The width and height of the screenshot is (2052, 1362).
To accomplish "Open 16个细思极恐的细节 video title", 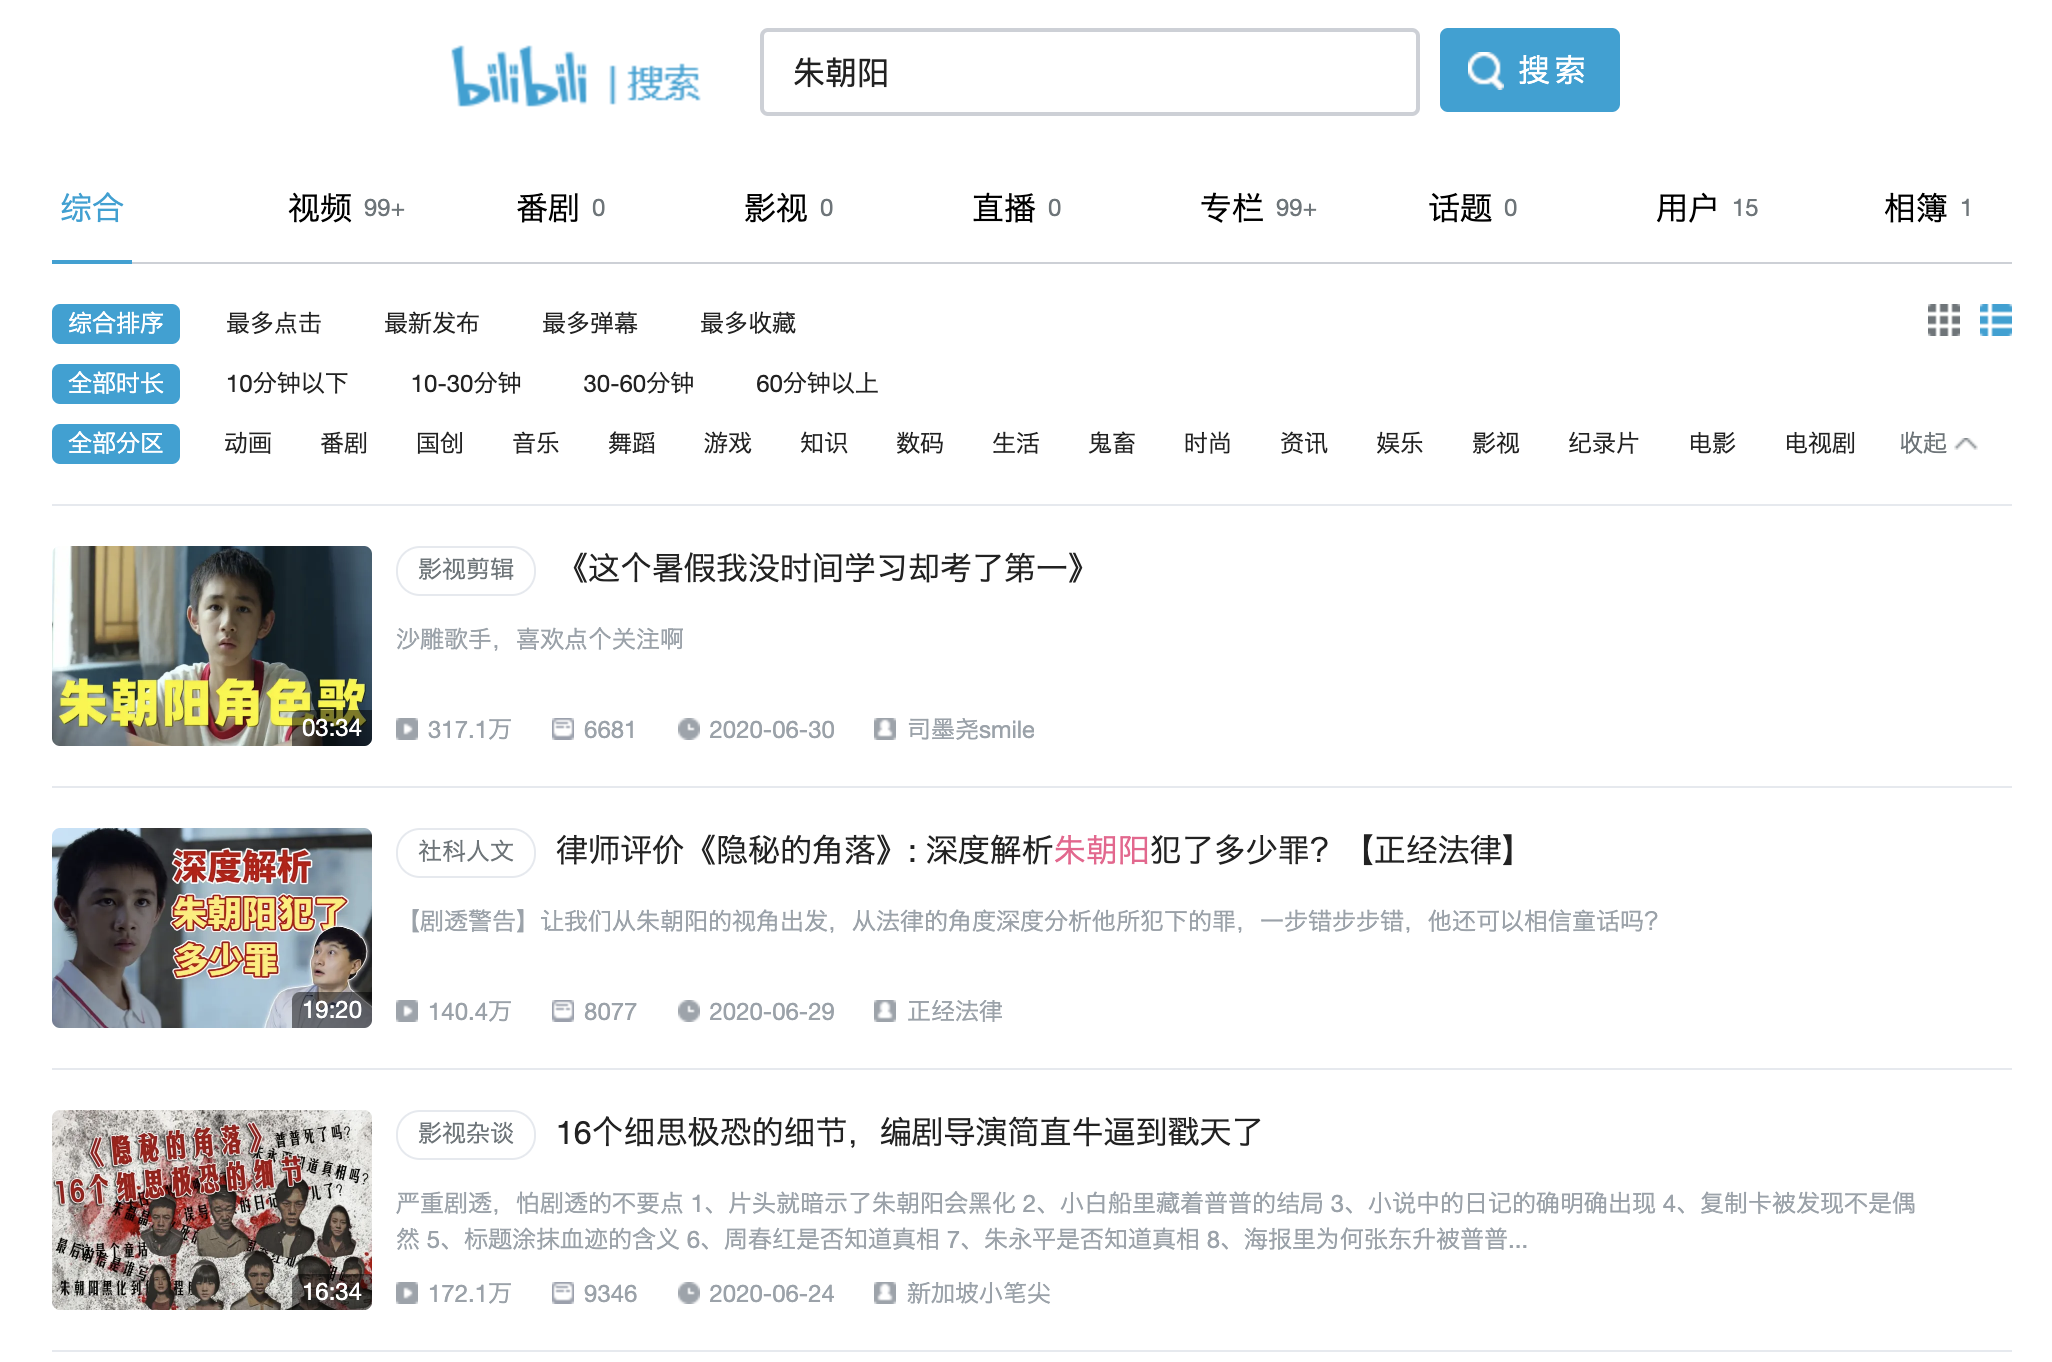I will (908, 1132).
